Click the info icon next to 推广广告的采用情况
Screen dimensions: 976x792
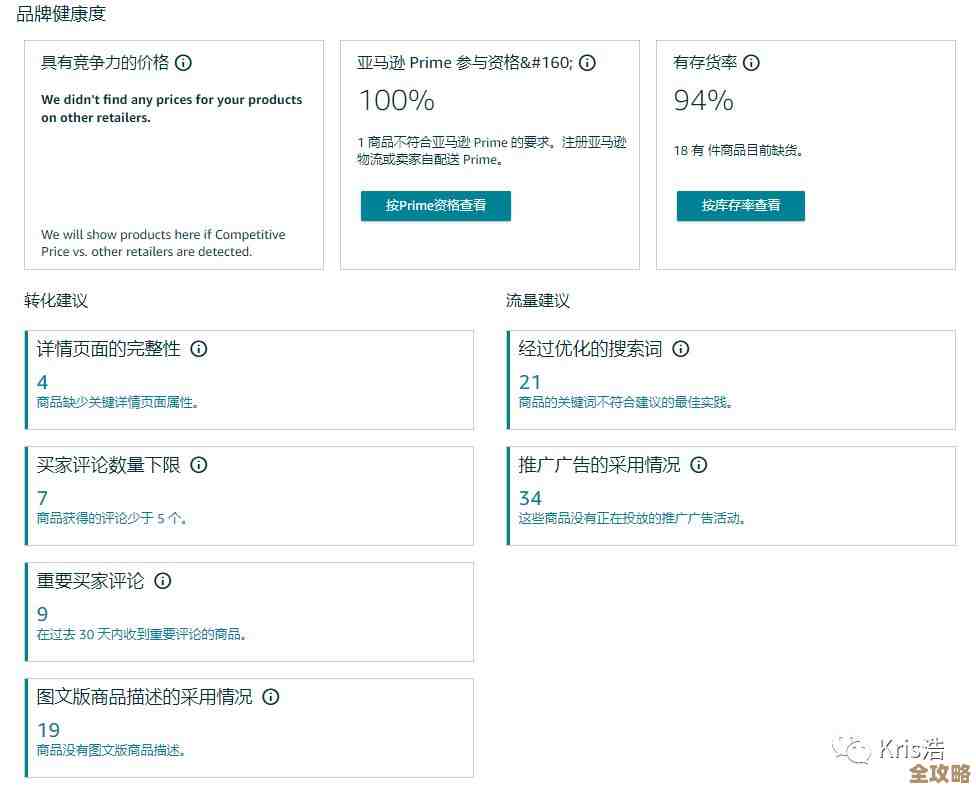pos(698,465)
